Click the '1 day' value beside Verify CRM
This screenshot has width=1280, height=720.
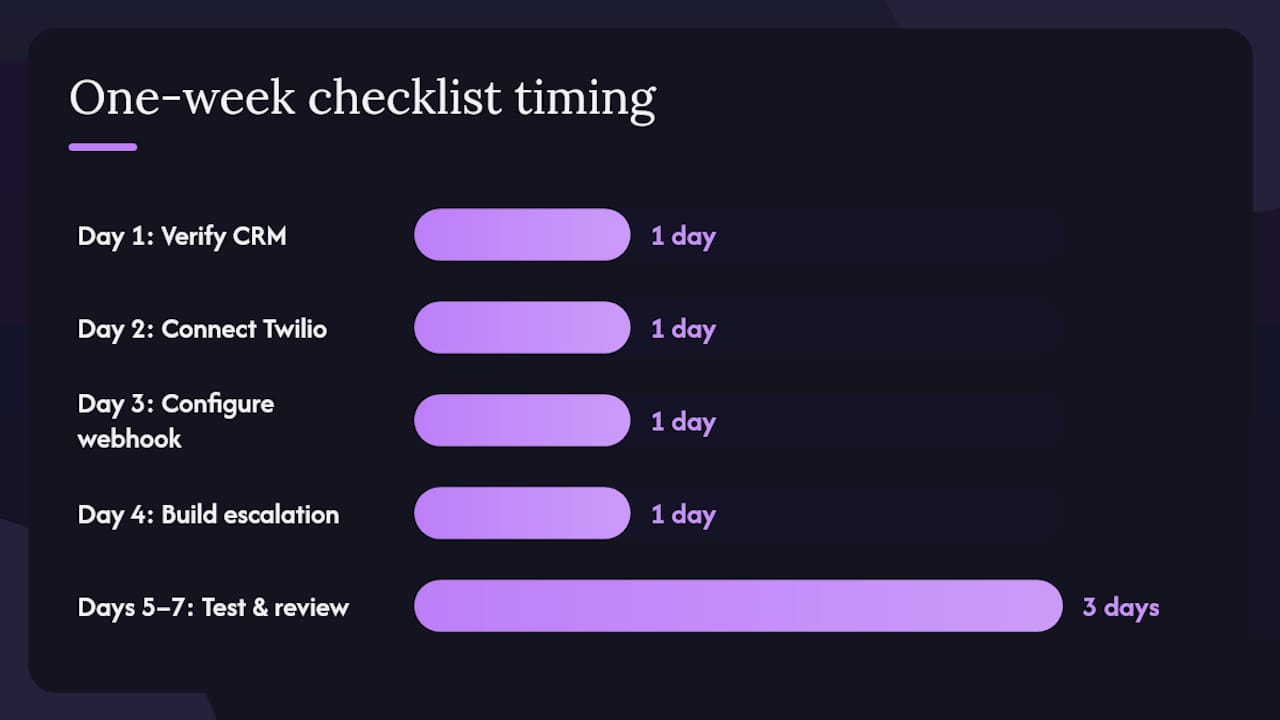point(683,236)
